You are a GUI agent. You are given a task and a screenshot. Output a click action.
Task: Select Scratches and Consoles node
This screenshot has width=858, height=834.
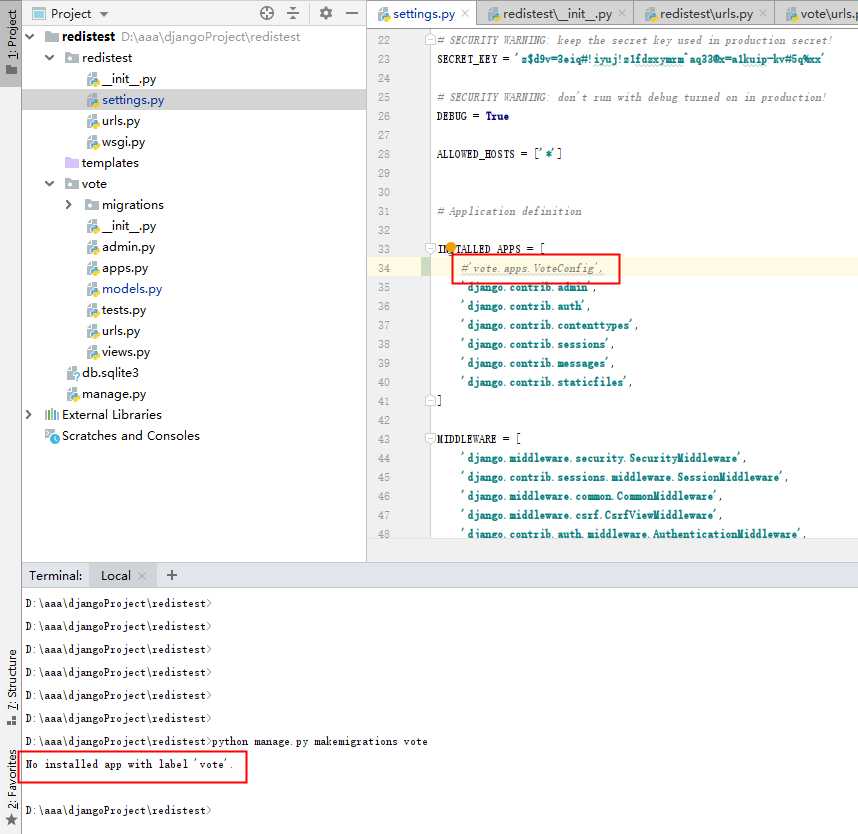click(130, 436)
